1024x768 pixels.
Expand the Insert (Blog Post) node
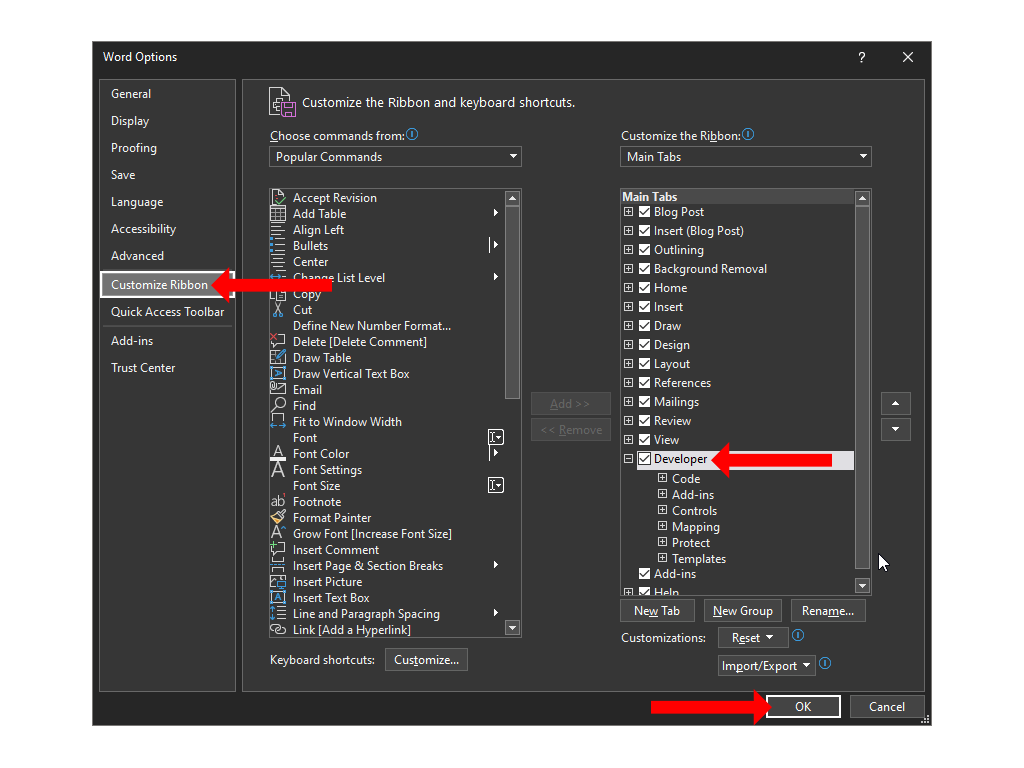(628, 231)
